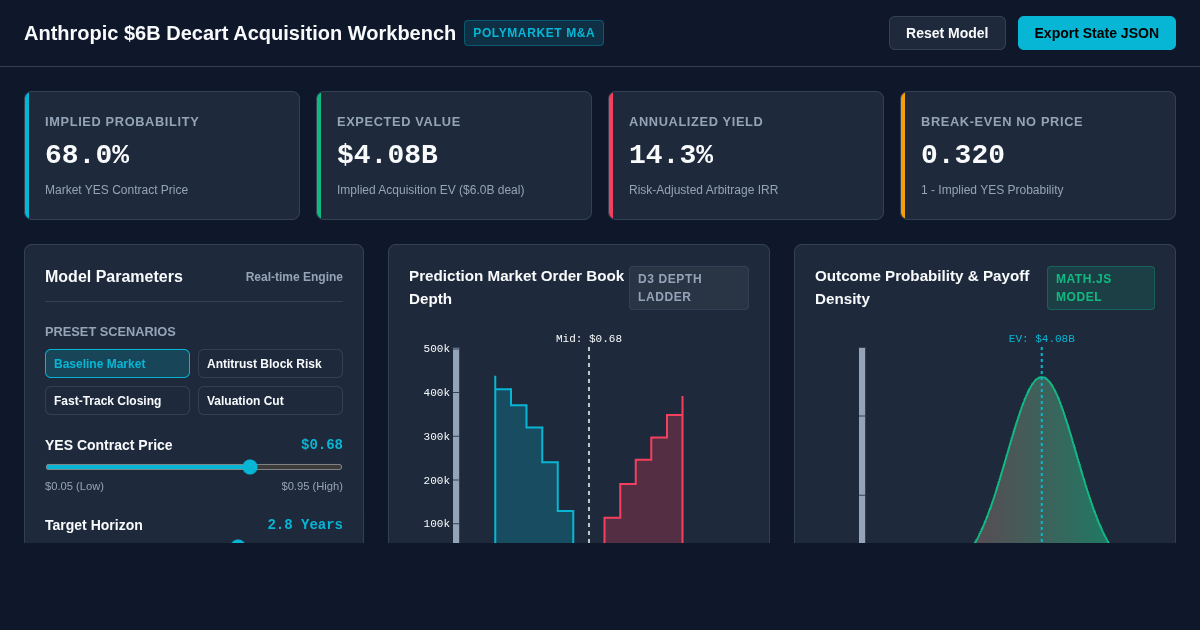Click the Model Parameters heading

tap(114, 277)
